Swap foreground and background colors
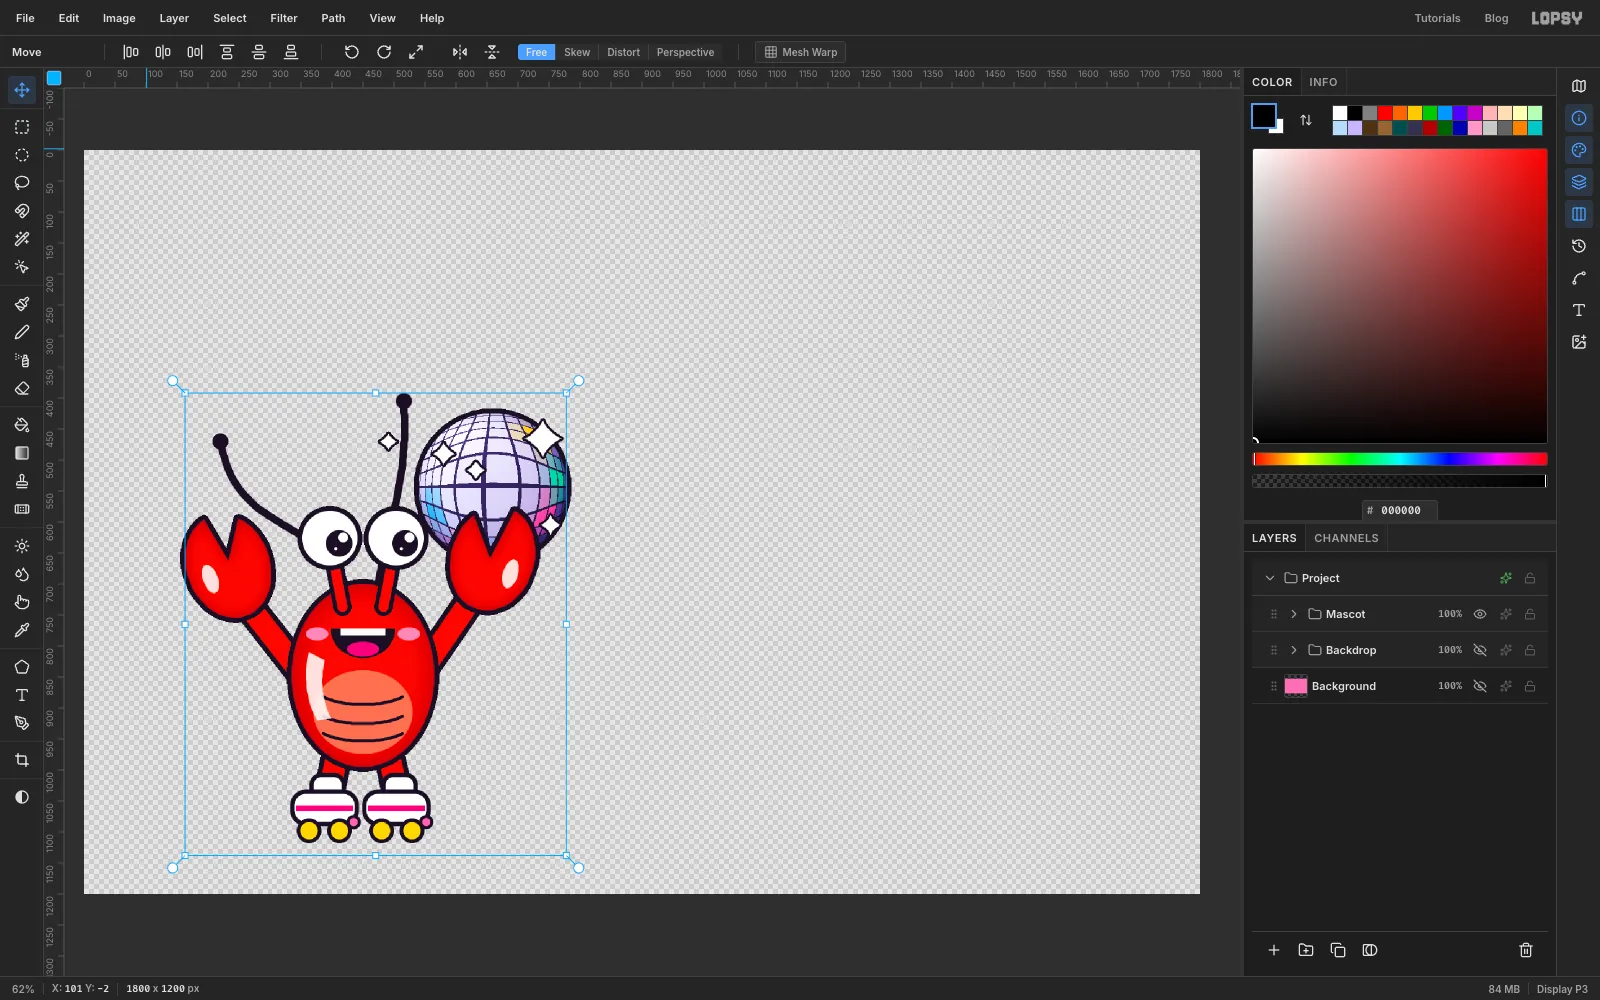 pos(1306,120)
